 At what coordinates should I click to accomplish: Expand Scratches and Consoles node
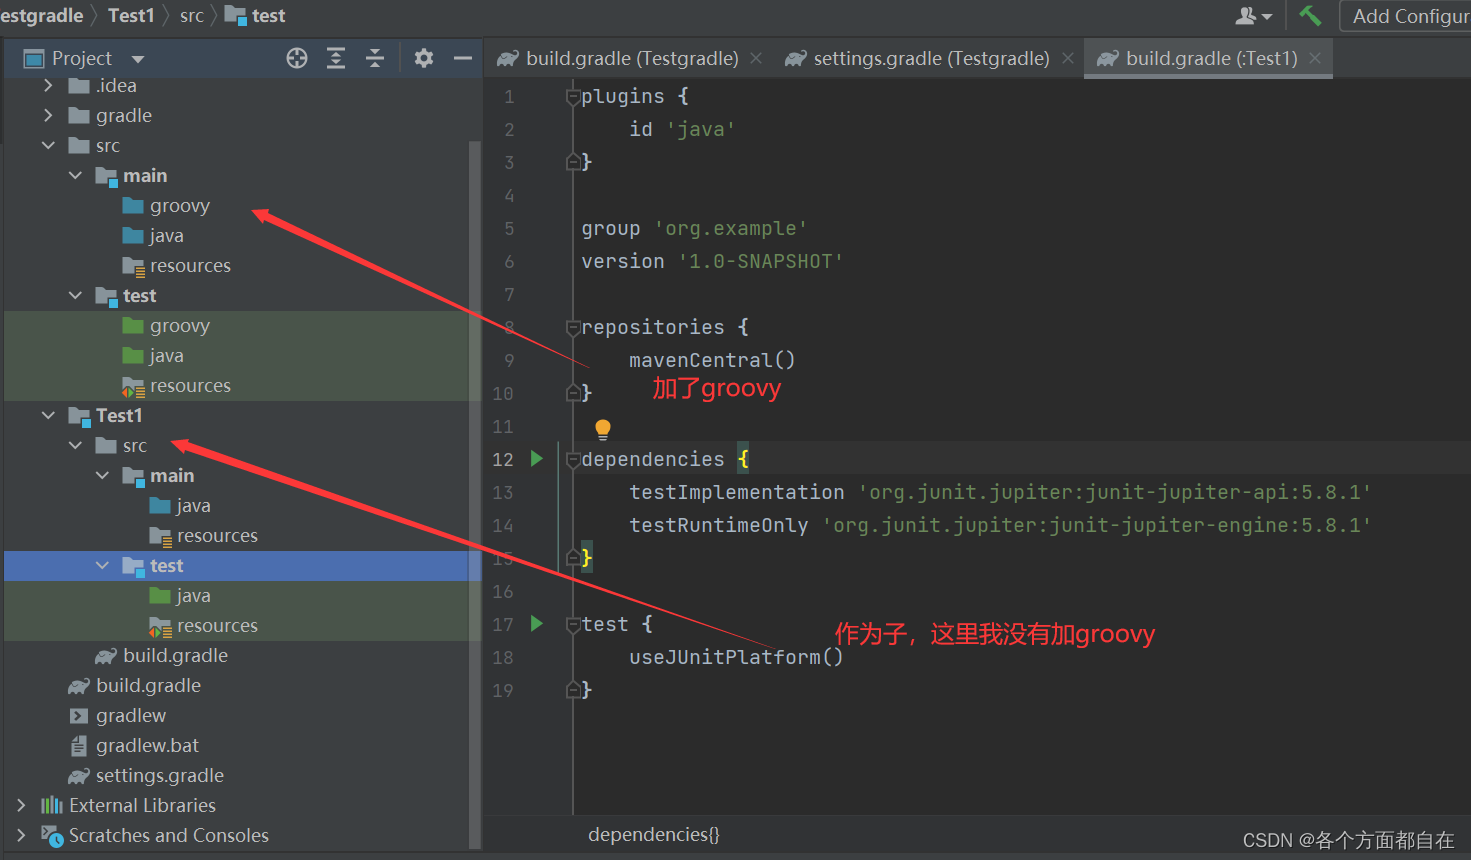coord(21,835)
